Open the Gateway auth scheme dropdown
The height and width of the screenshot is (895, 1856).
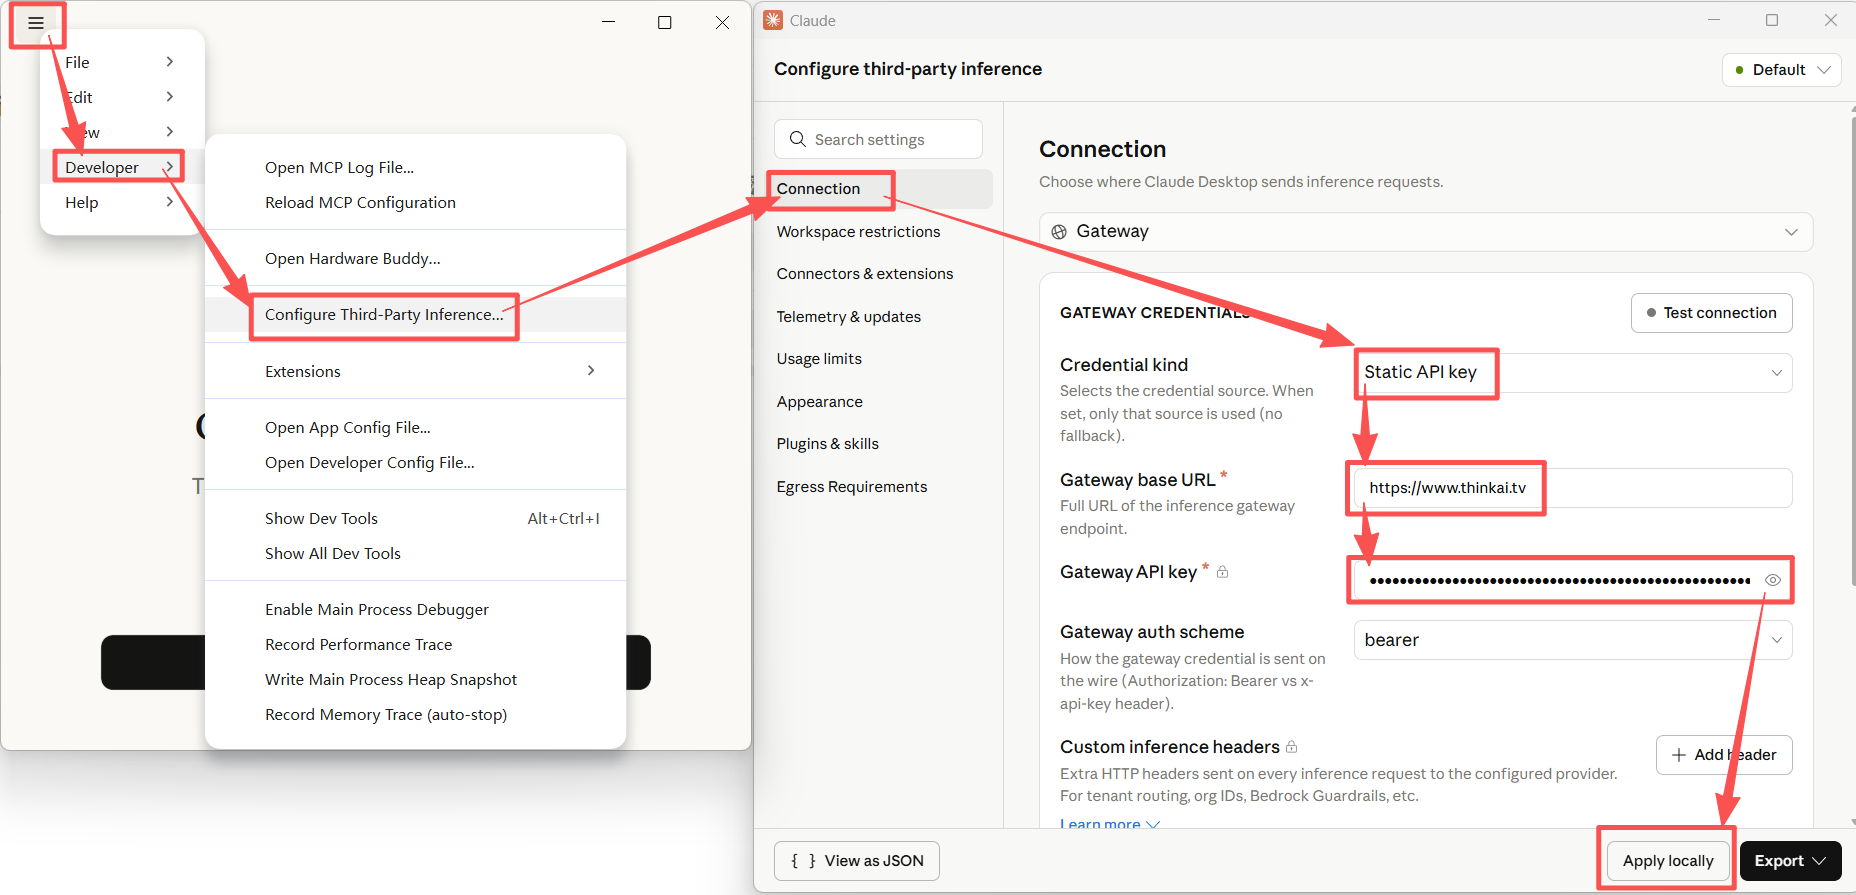(x=1573, y=640)
